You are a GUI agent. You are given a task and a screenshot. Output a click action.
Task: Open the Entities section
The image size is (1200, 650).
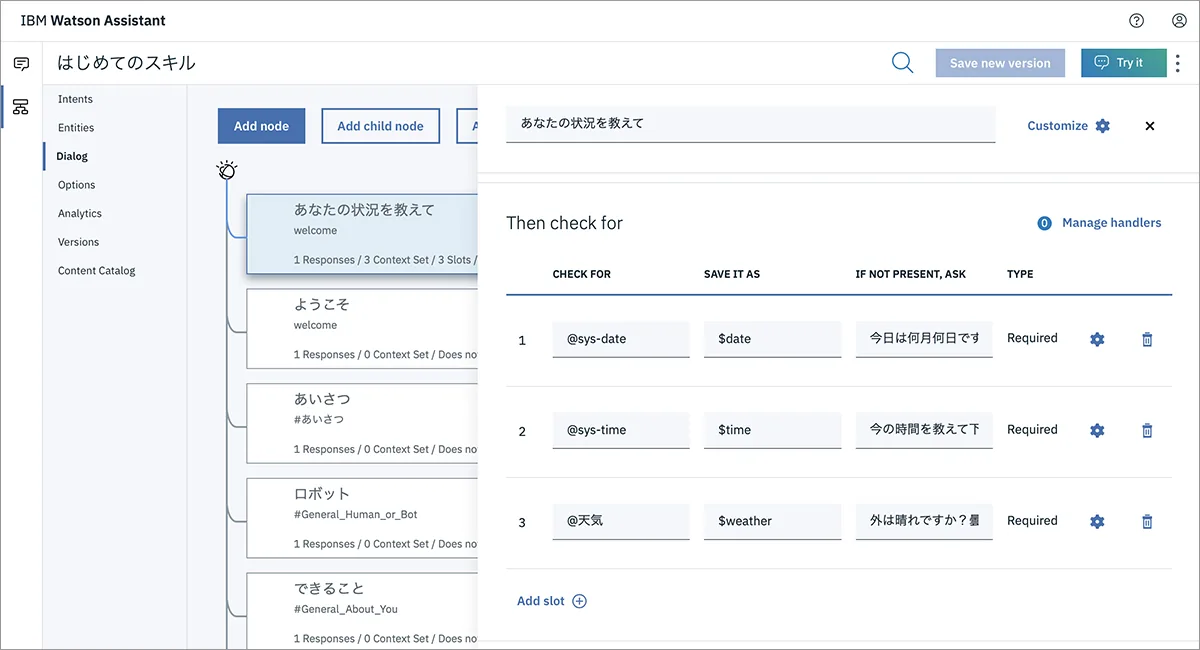pyautogui.click(x=76, y=127)
